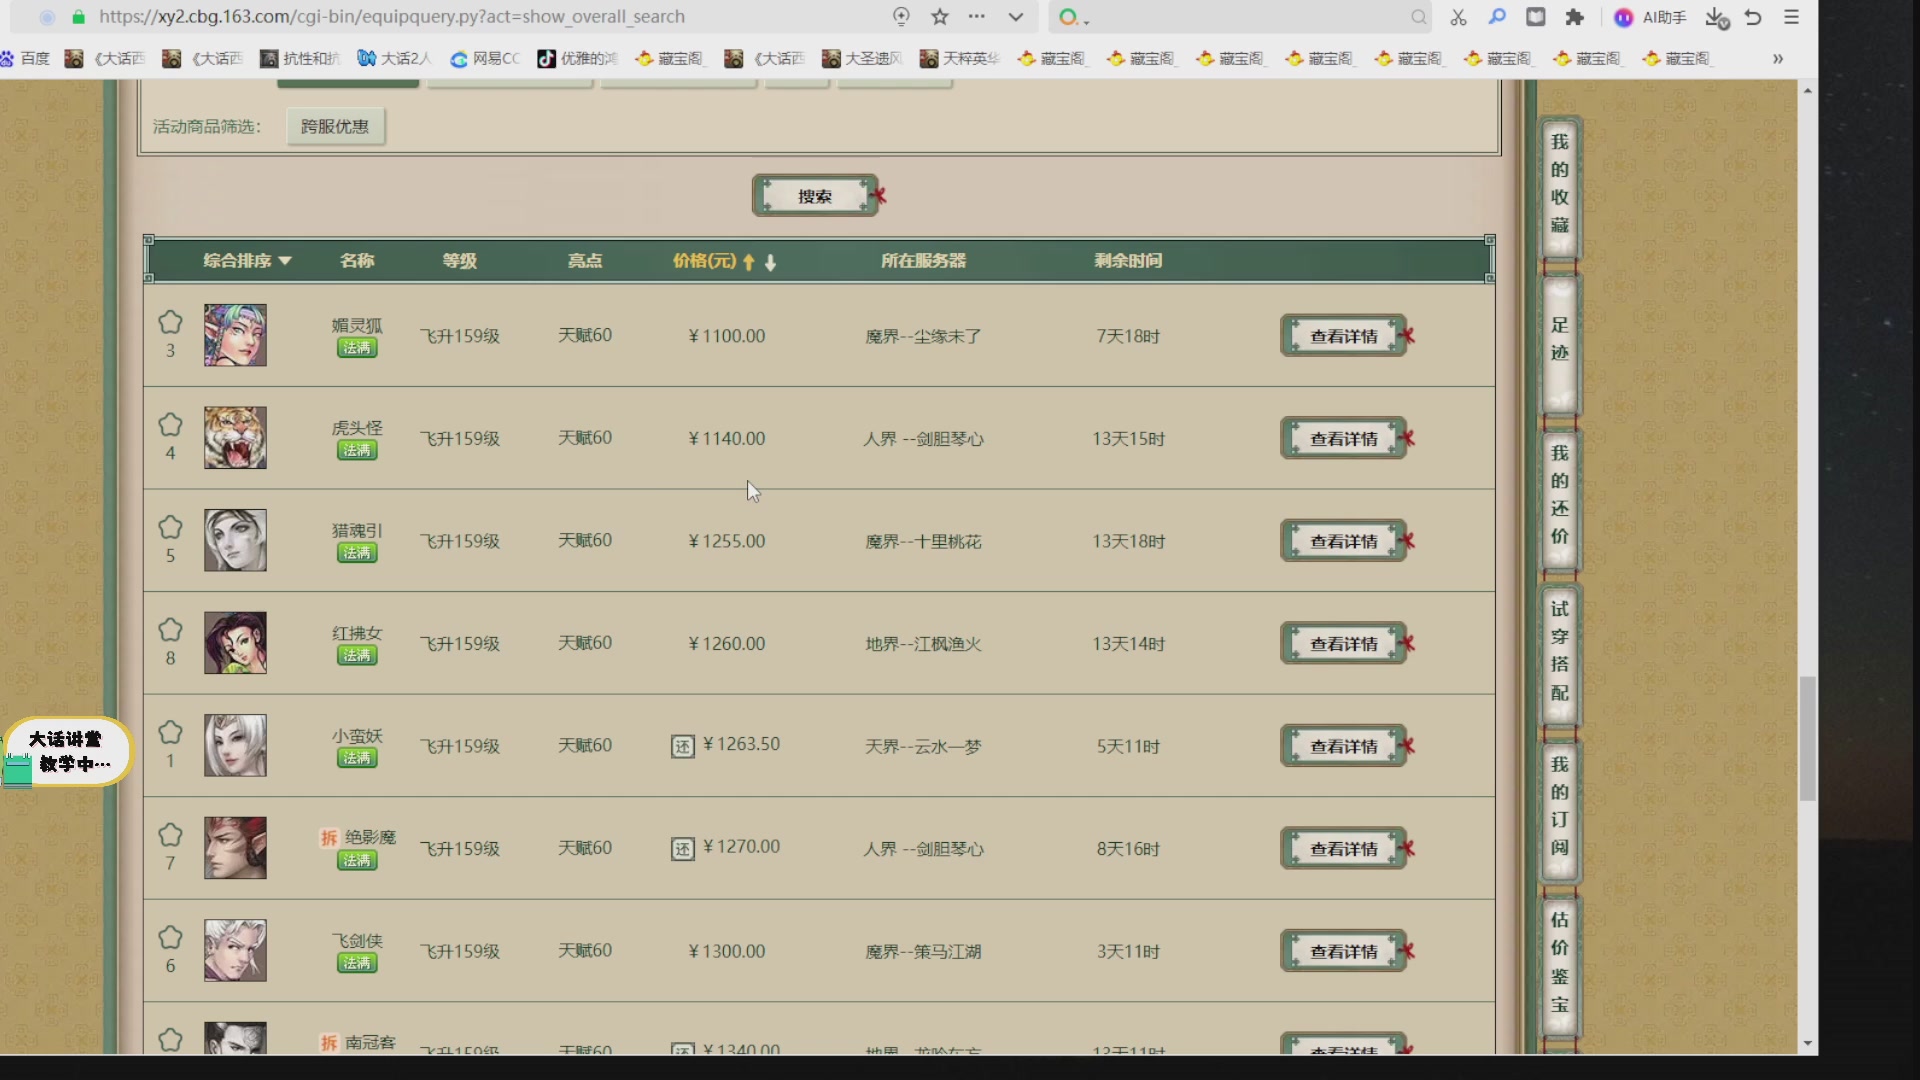This screenshot has height=1080, width=1920.
Task: Click the 价格(元) column header
Action: [x=705, y=261]
